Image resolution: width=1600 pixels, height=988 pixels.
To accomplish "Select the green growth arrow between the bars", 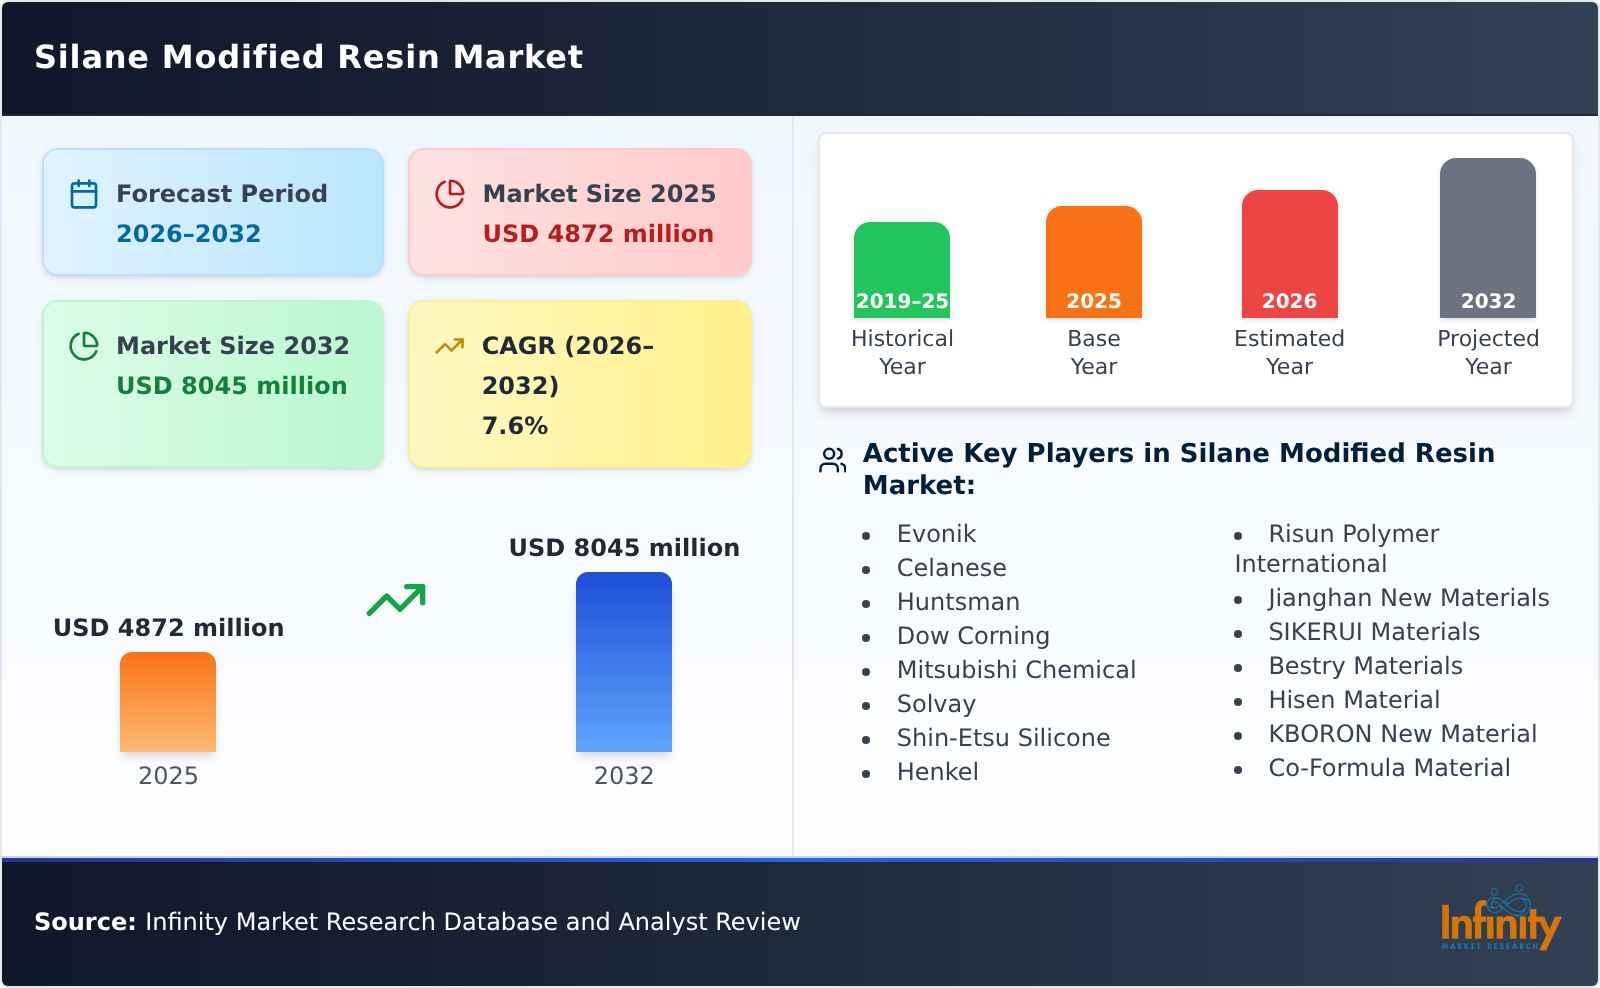I will (397, 598).
